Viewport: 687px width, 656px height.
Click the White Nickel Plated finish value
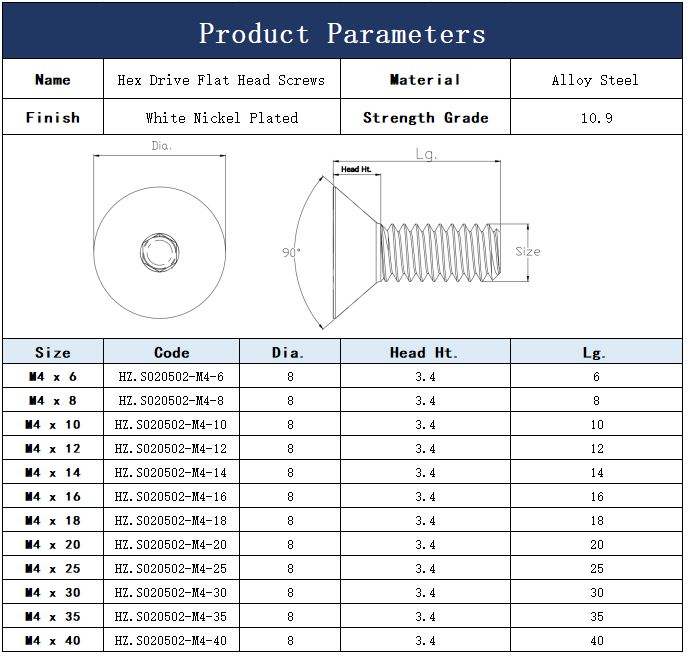(221, 118)
